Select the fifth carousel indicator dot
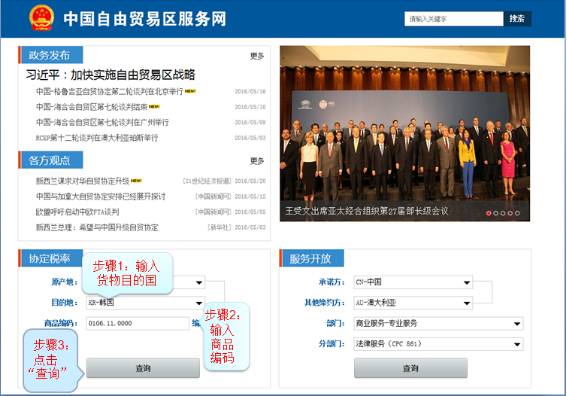567x396 pixels. (x=517, y=213)
